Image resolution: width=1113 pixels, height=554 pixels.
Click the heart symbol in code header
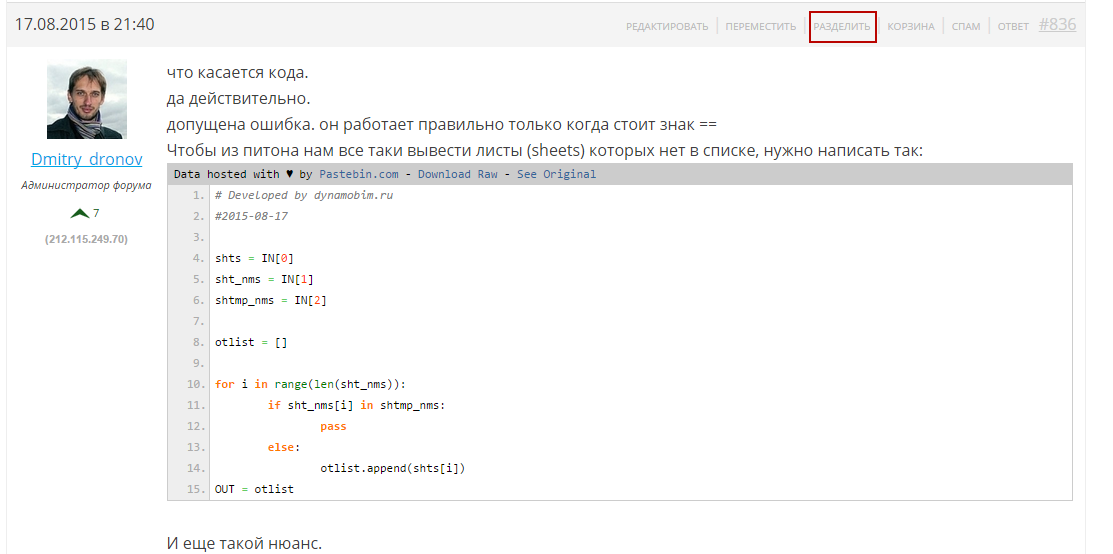click(289, 174)
